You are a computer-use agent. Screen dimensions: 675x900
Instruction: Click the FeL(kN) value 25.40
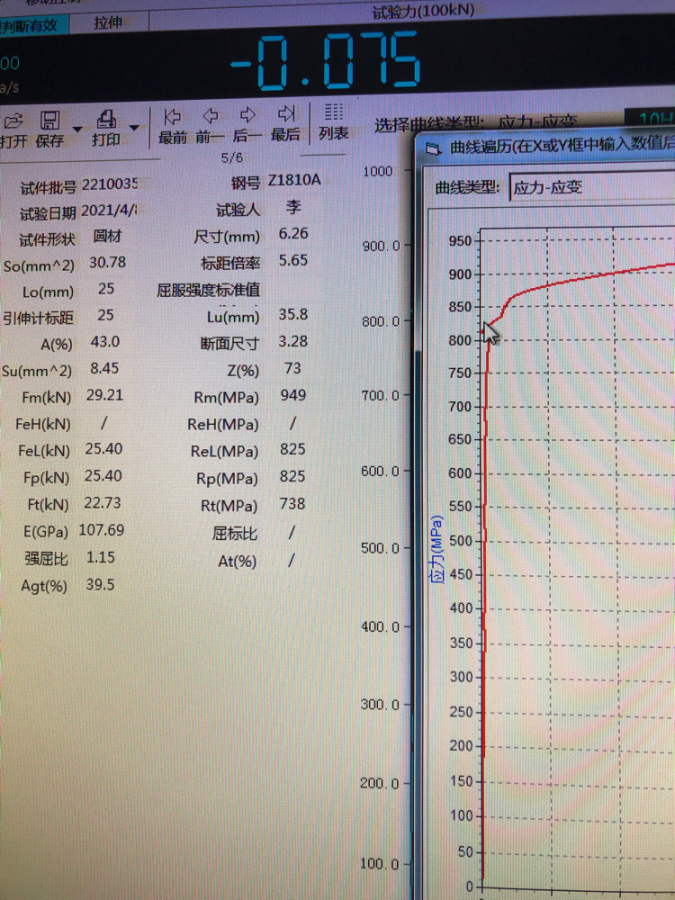coord(104,449)
